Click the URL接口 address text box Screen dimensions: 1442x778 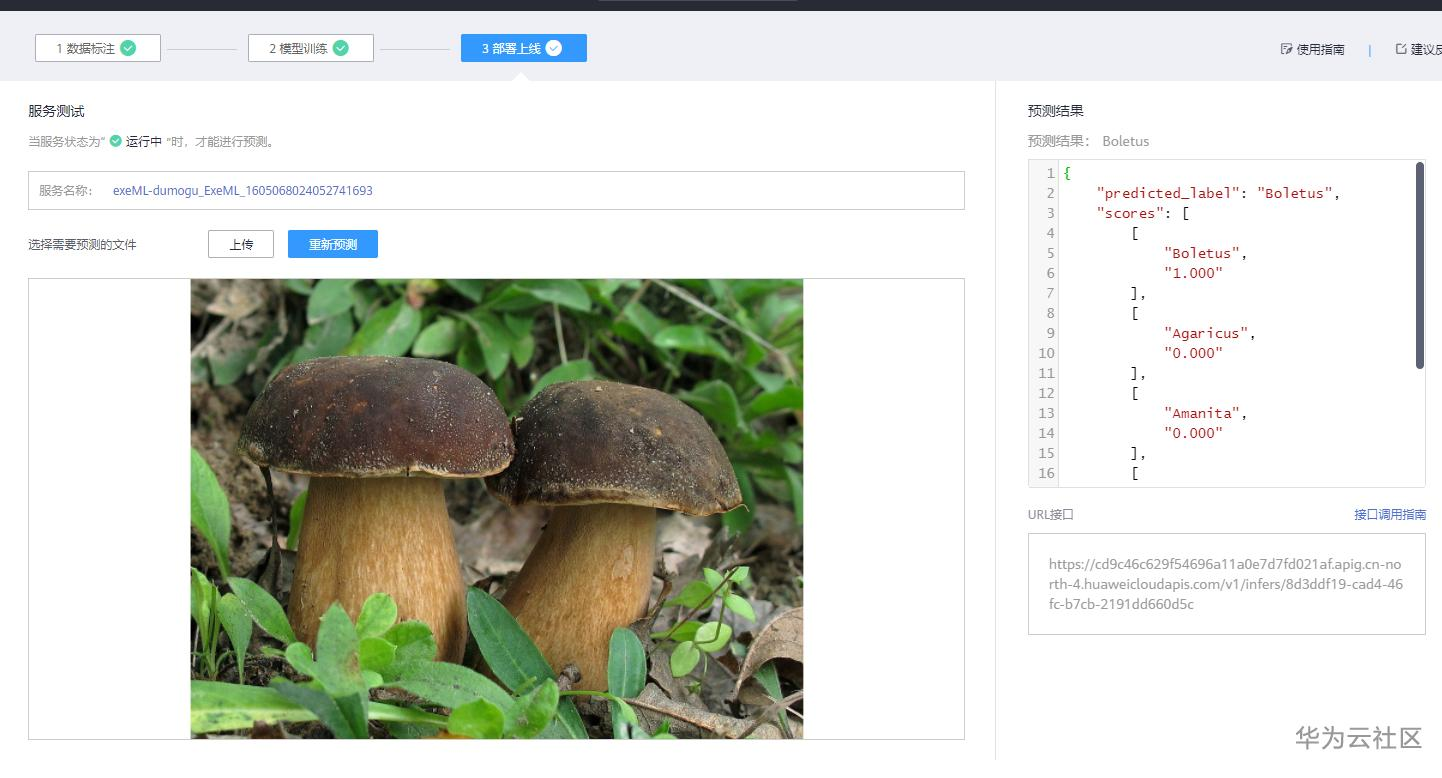[1227, 584]
